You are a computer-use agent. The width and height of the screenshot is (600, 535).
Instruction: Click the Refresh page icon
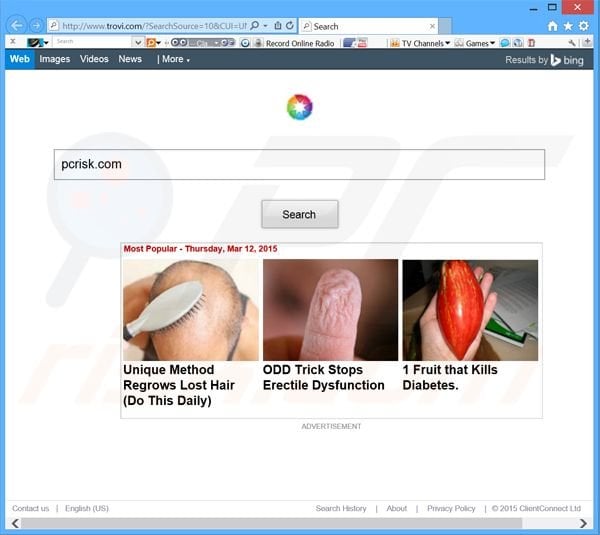[290, 26]
